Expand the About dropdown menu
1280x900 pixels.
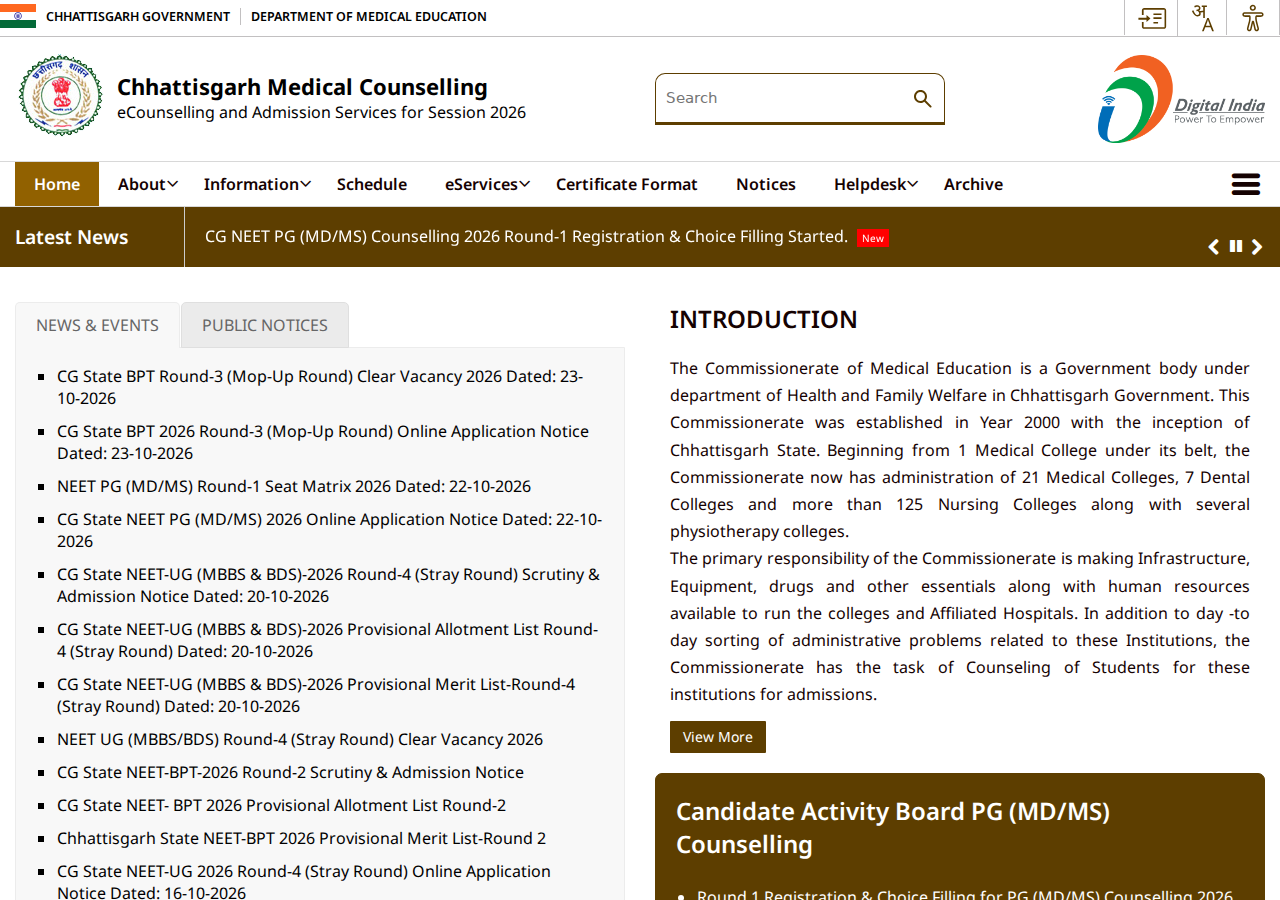(148, 184)
